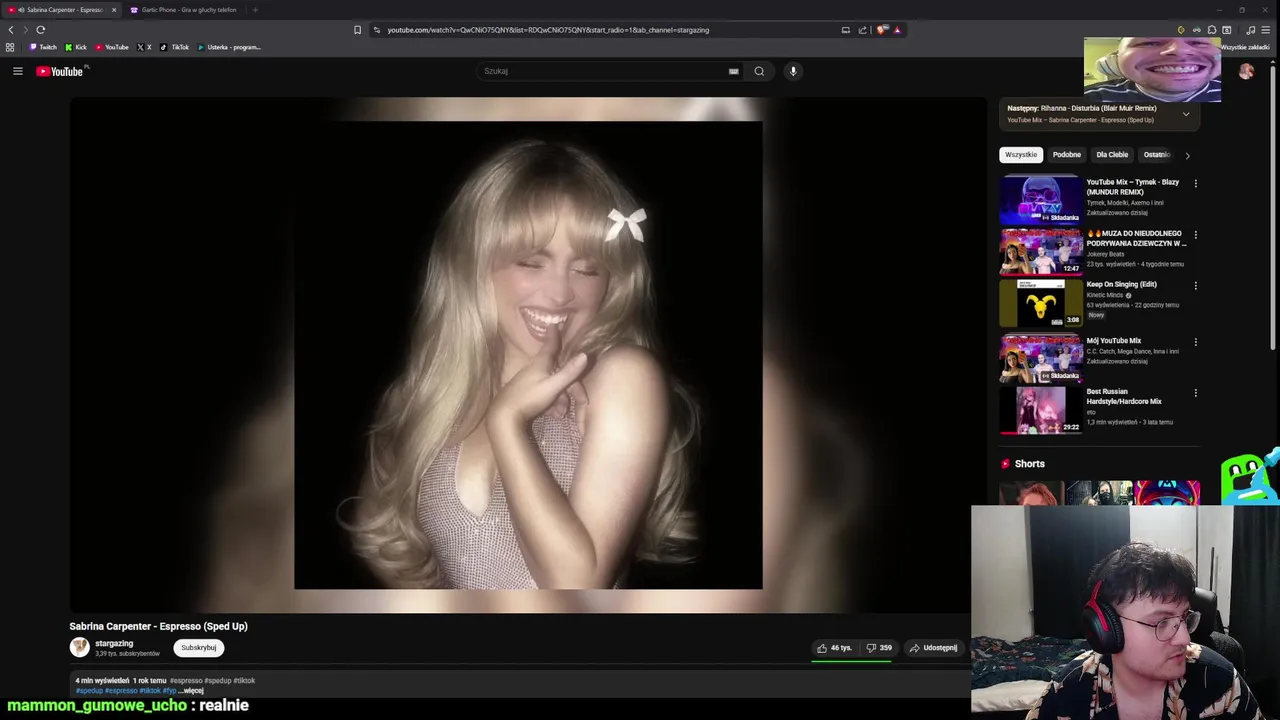Click the Udostępnij share button

[x=933, y=648]
